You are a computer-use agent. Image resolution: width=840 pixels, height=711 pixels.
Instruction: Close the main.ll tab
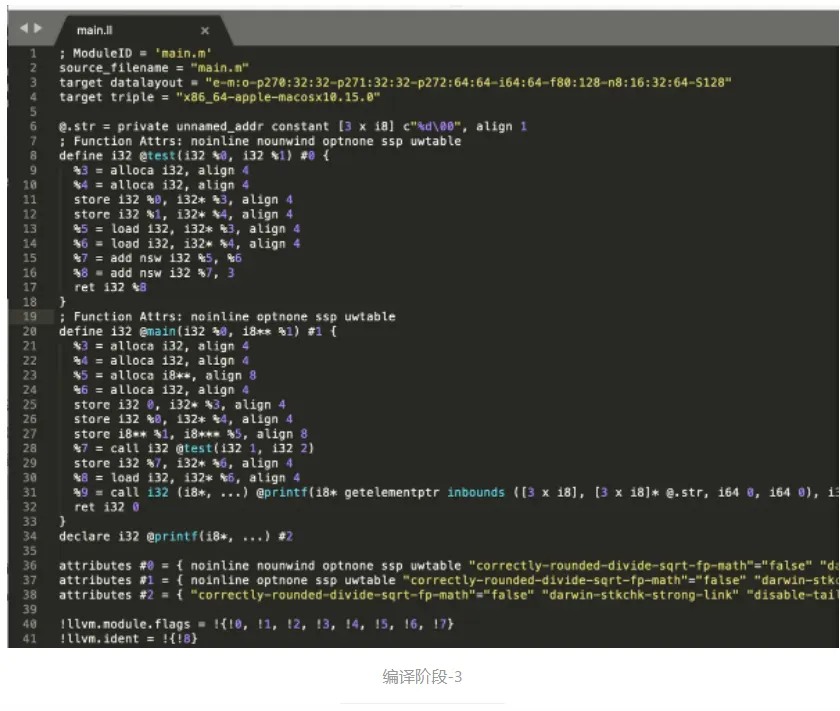click(x=205, y=31)
